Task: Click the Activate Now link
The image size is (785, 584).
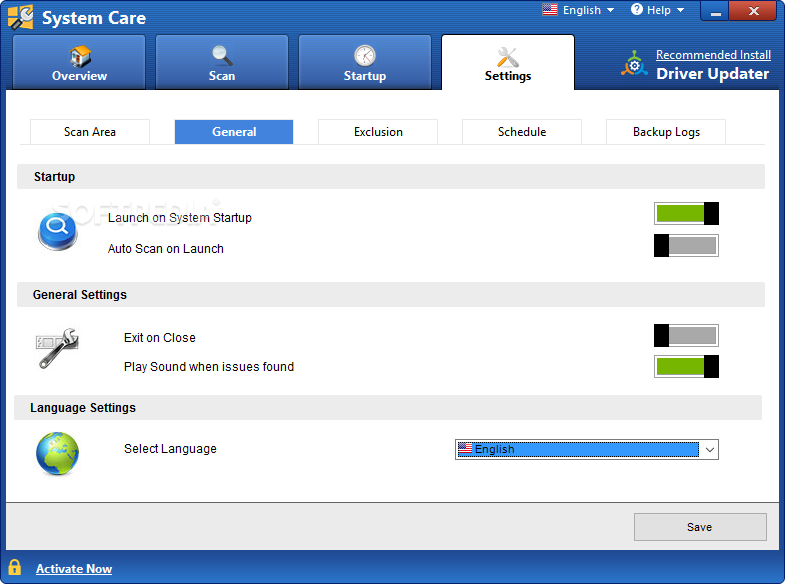Action: (74, 569)
